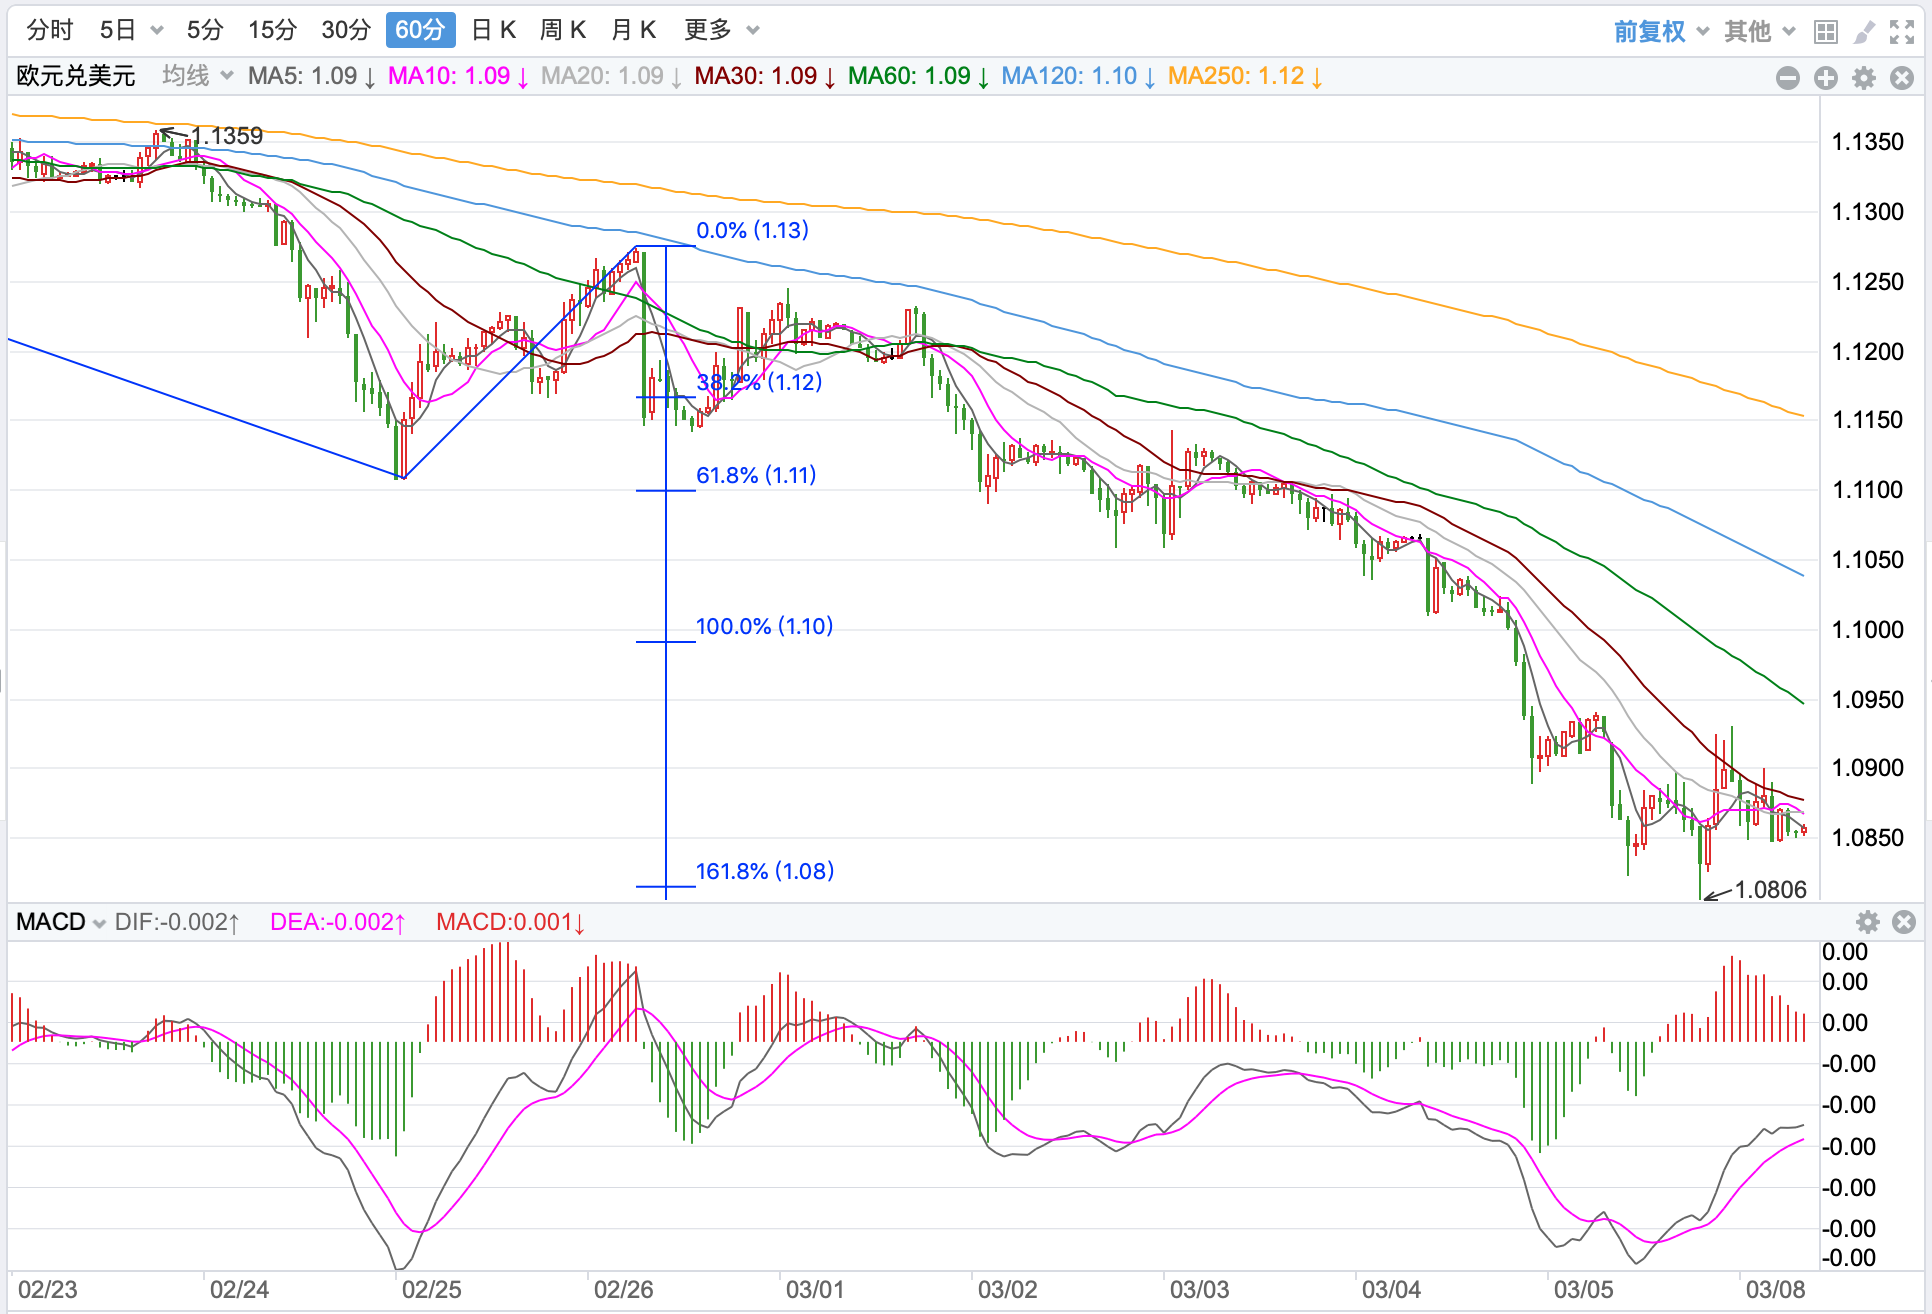Close the MACD indicator panel
The image size is (1932, 1314).
point(1904,922)
